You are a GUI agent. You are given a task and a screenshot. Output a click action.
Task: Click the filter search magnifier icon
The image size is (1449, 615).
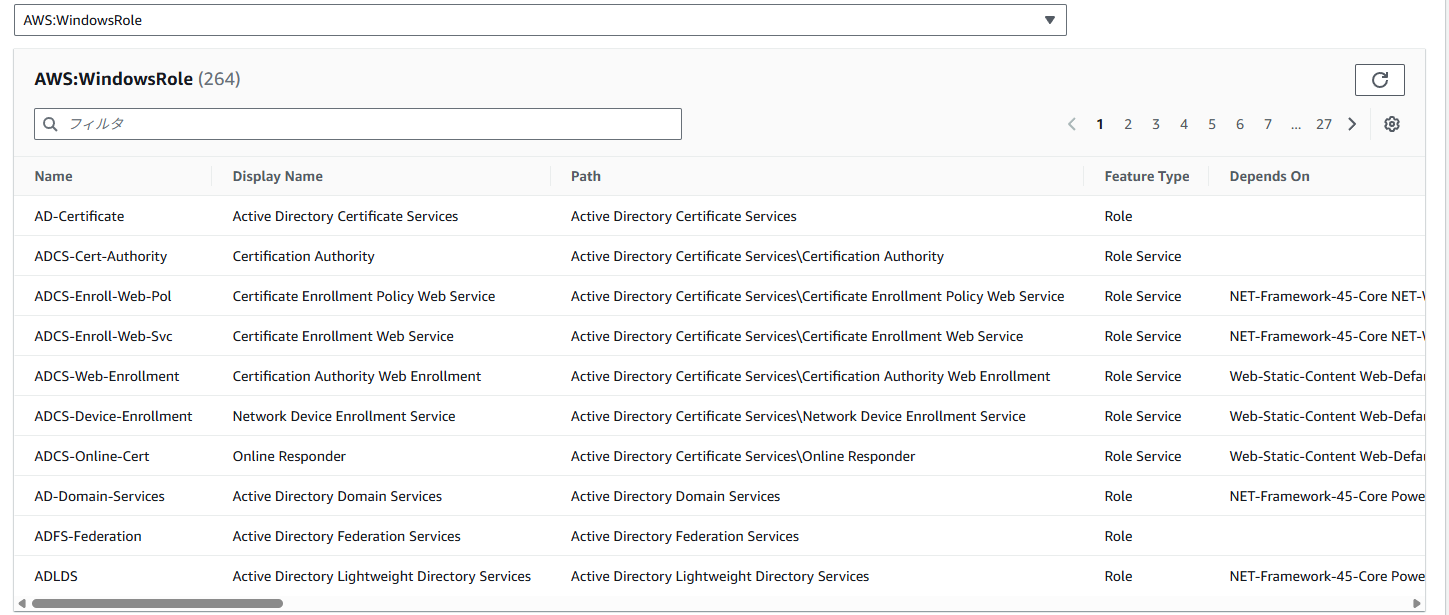51,124
